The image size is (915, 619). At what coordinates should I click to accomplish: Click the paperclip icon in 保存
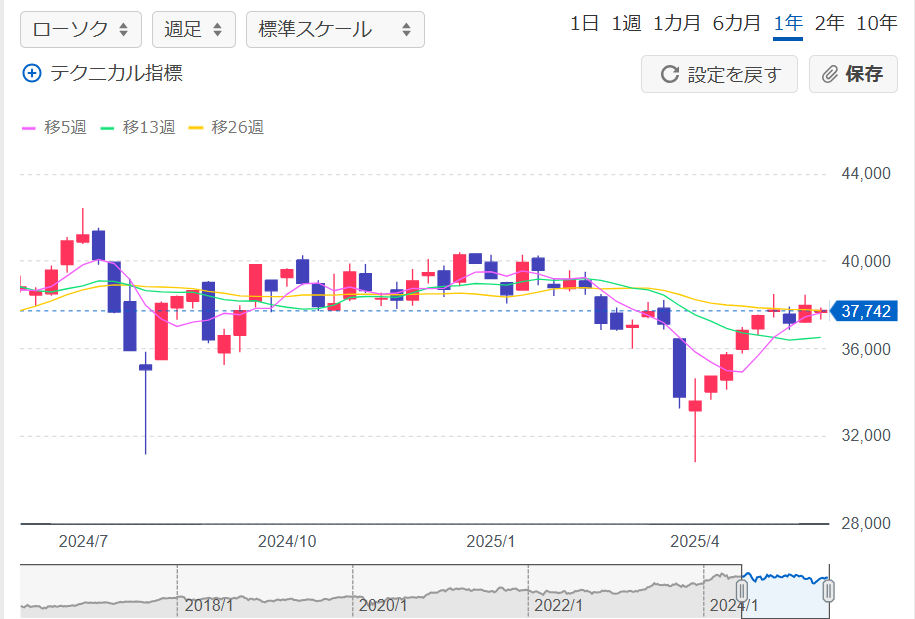pos(830,74)
